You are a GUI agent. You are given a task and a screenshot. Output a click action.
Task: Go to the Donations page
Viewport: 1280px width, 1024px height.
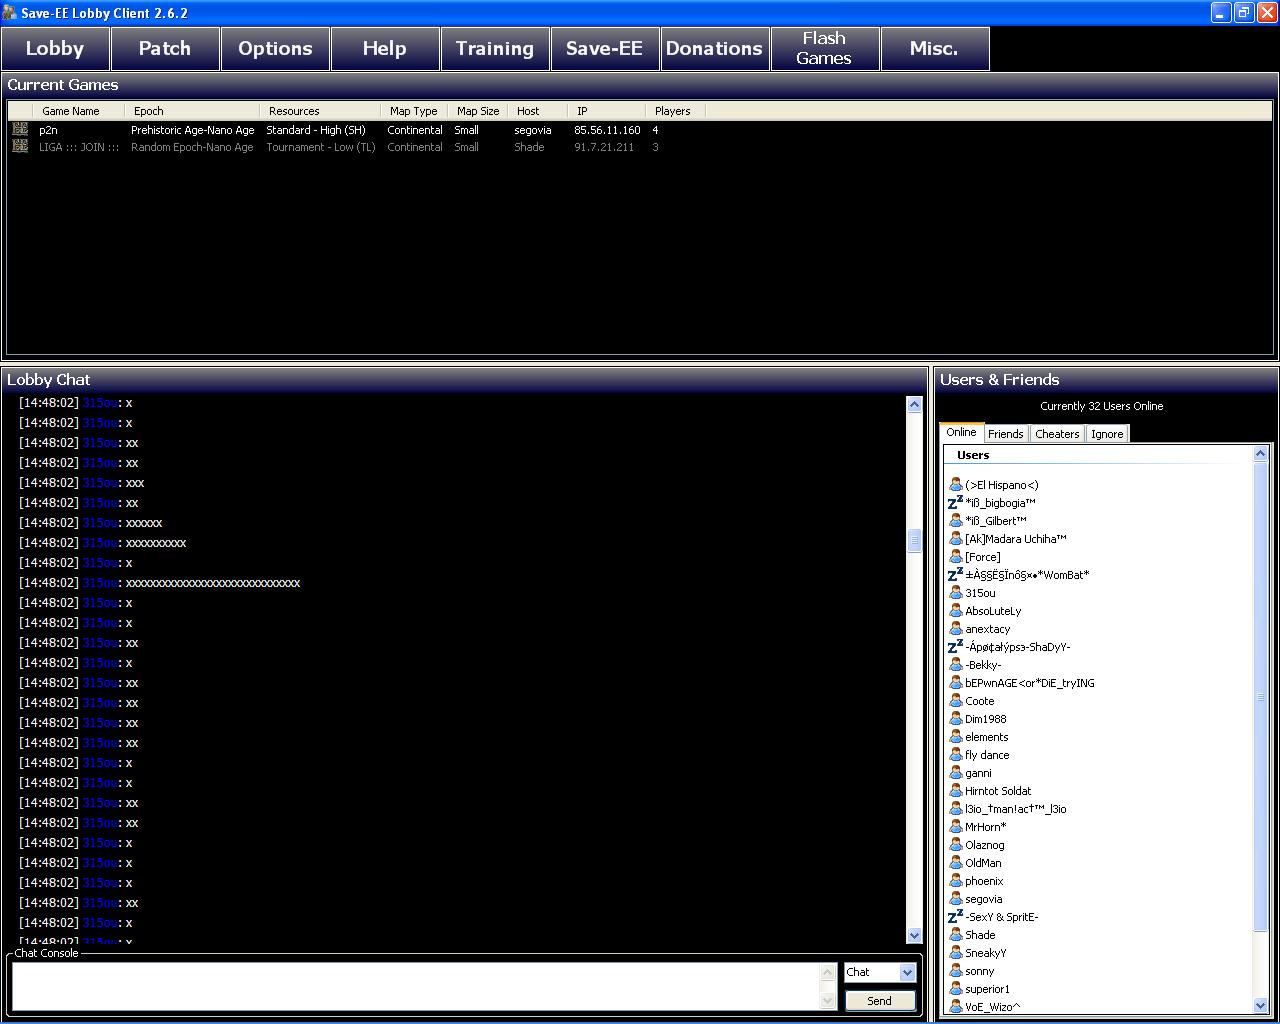tap(714, 48)
